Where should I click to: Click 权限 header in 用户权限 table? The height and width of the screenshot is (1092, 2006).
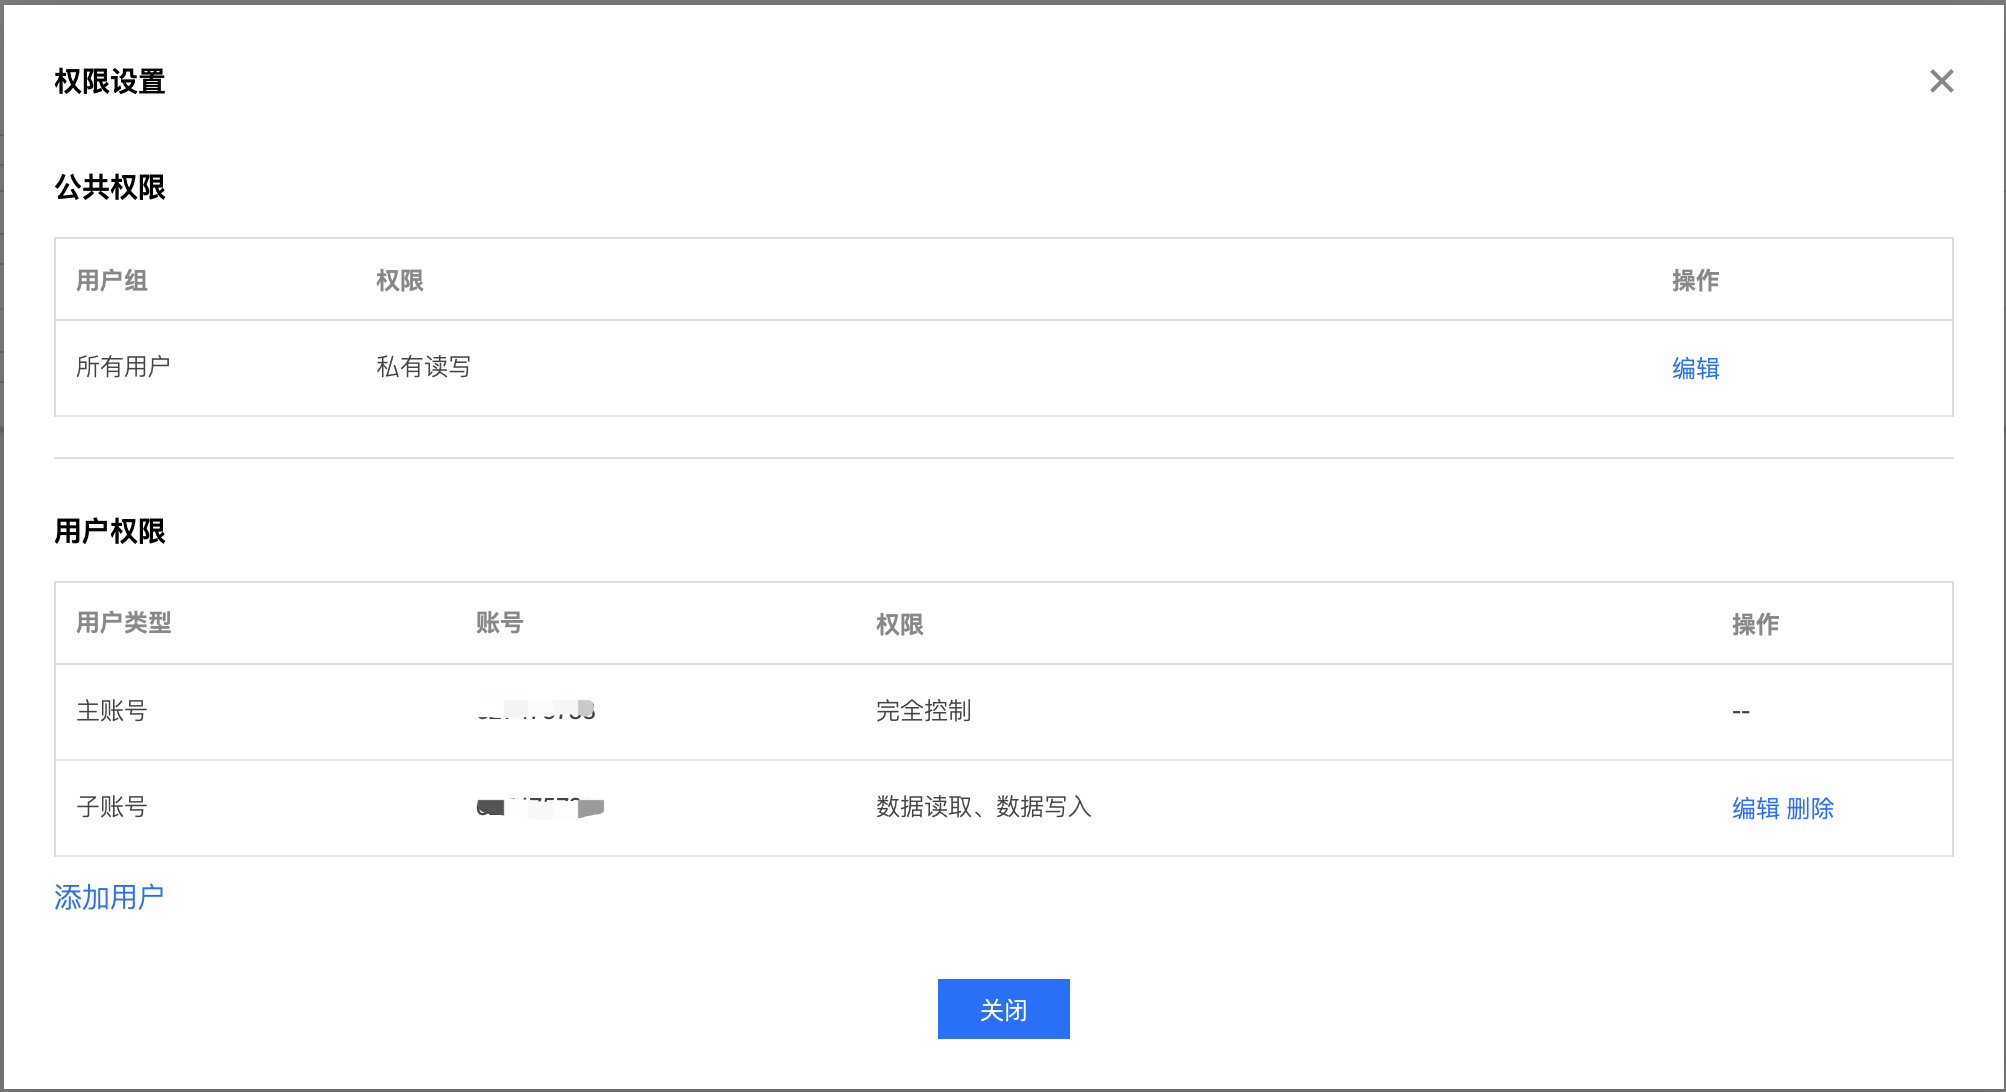tap(899, 624)
